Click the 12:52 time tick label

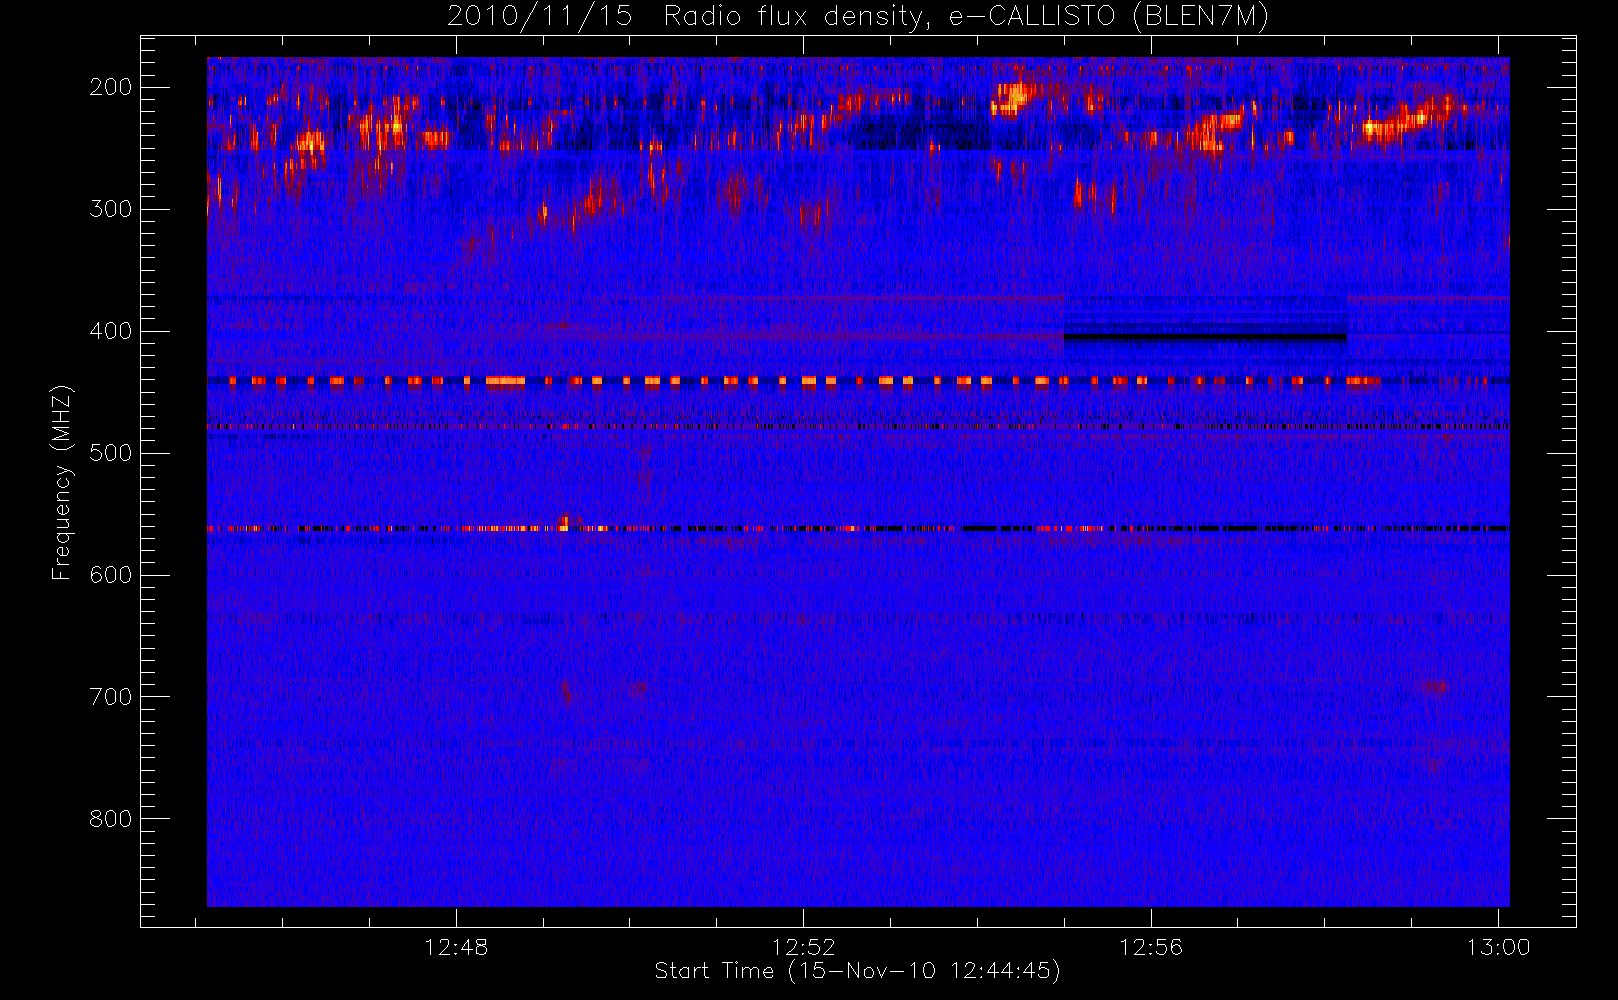coord(803,947)
